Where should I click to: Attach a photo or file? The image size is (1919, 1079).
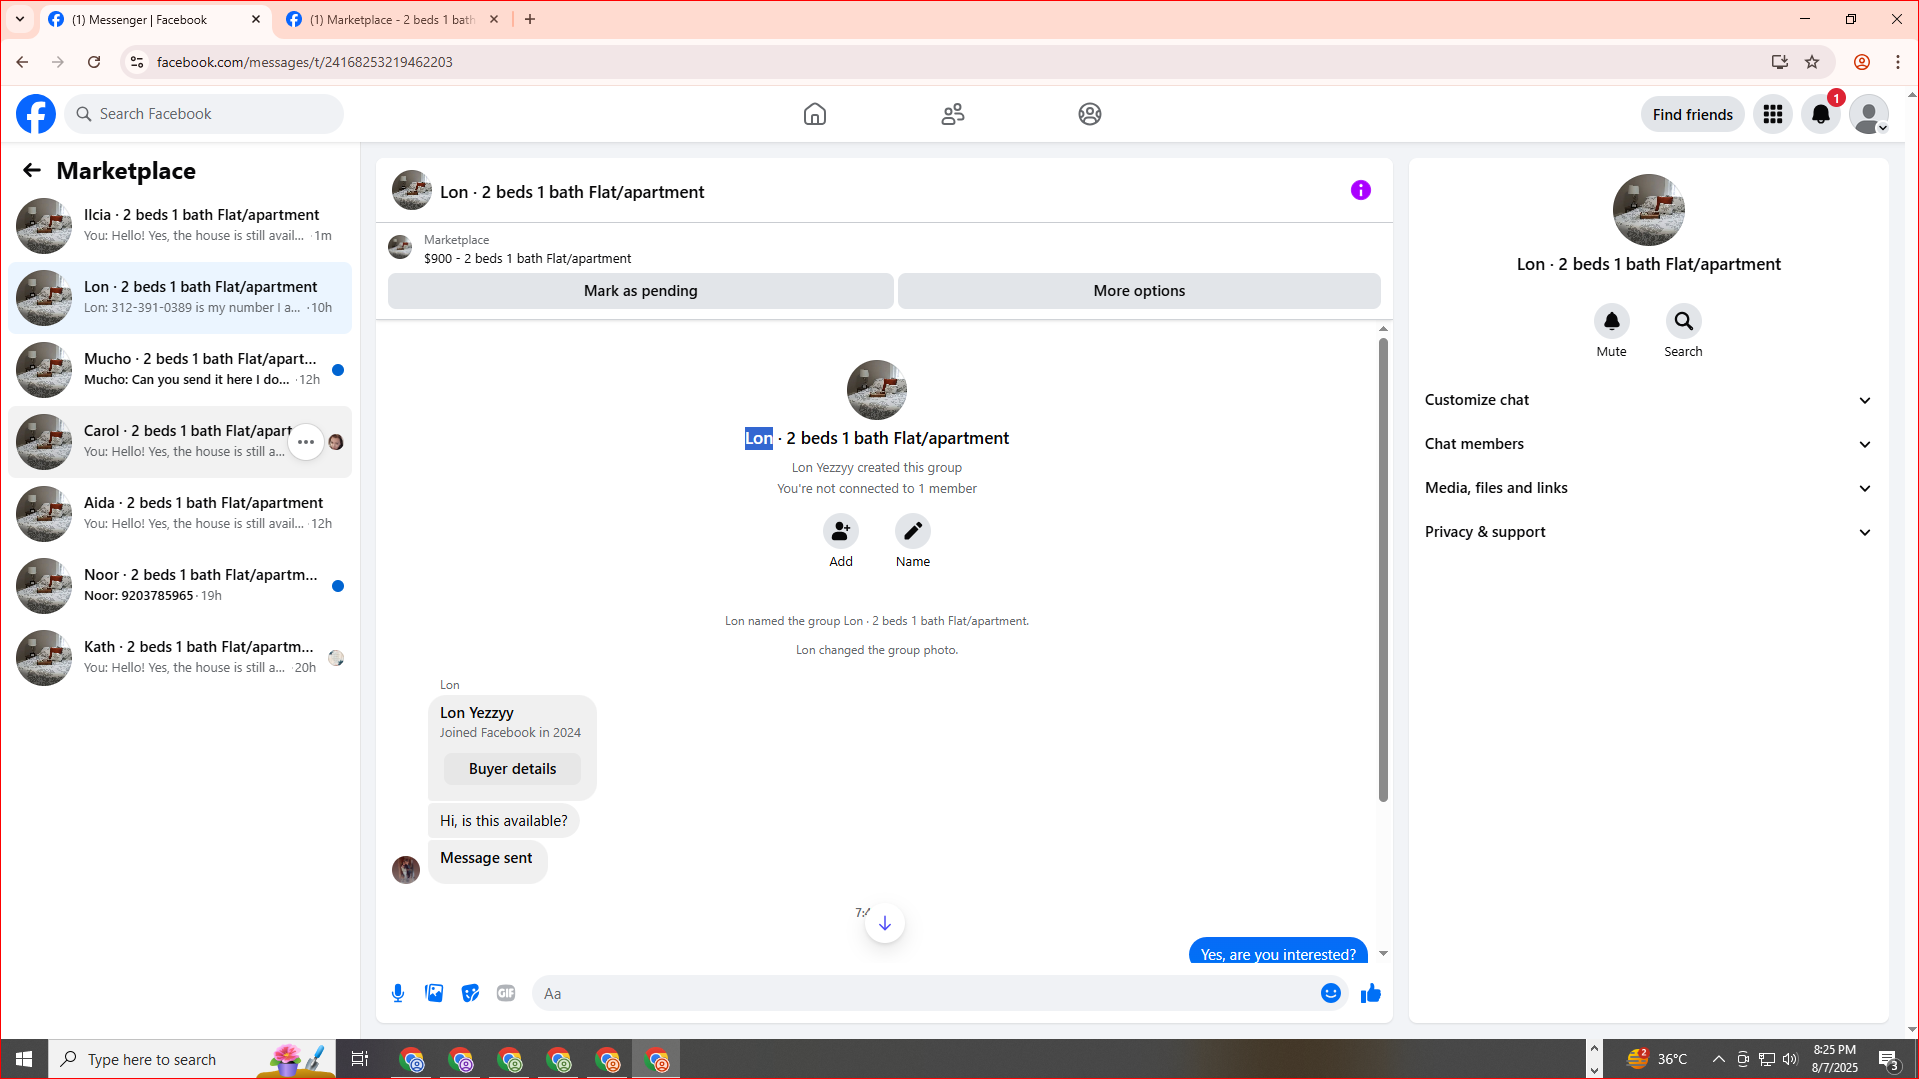click(434, 993)
